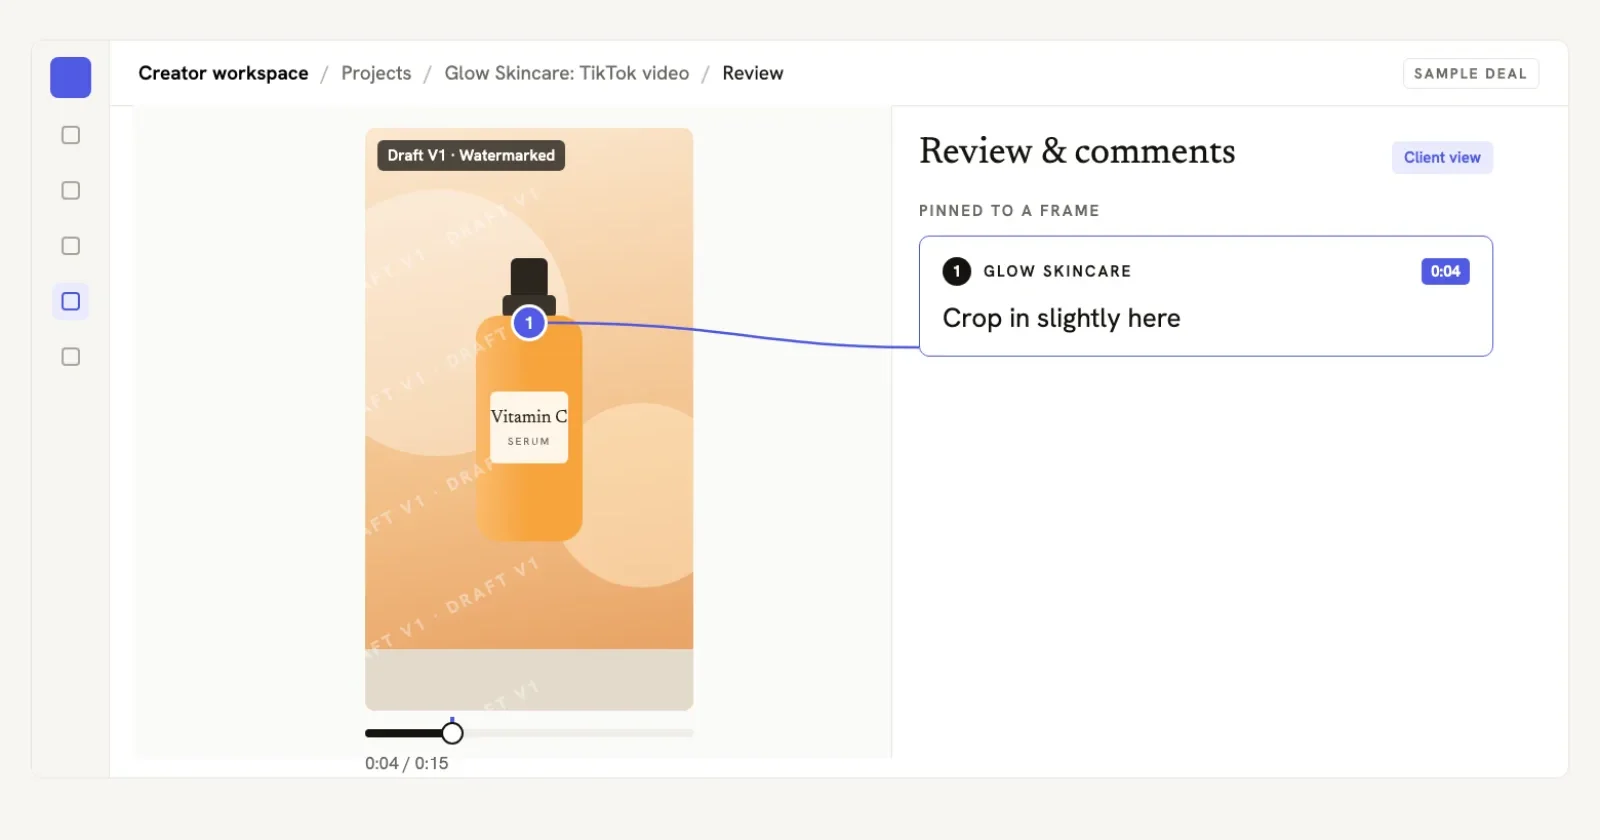1600x840 pixels.
Task: Click the unplayed part of the video timeline
Action: [578, 733]
